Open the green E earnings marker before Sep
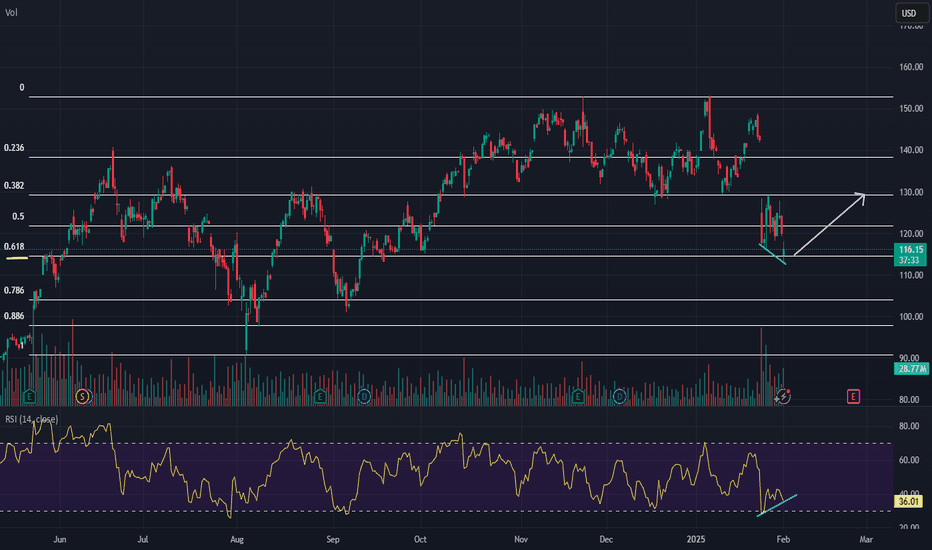This screenshot has width=932, height=550. 320,396
